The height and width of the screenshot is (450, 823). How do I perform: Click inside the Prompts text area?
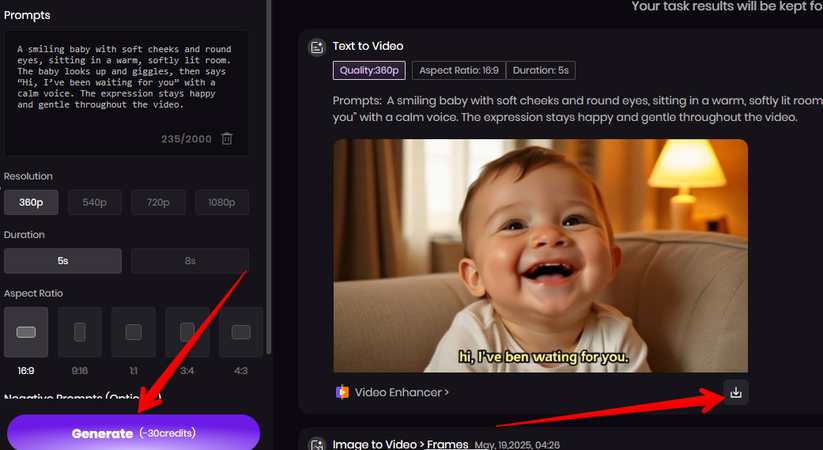[x=126, y=93]
